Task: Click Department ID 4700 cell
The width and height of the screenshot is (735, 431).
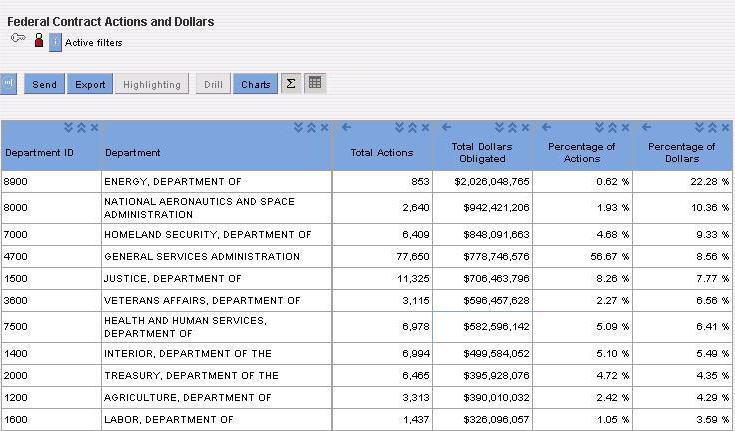Action: 51,257
